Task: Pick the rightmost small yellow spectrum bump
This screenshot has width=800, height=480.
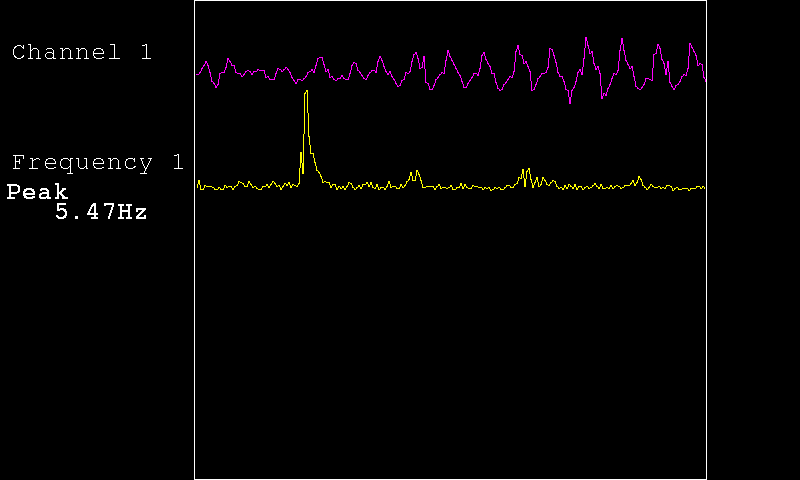Action: tap(638, 179)
